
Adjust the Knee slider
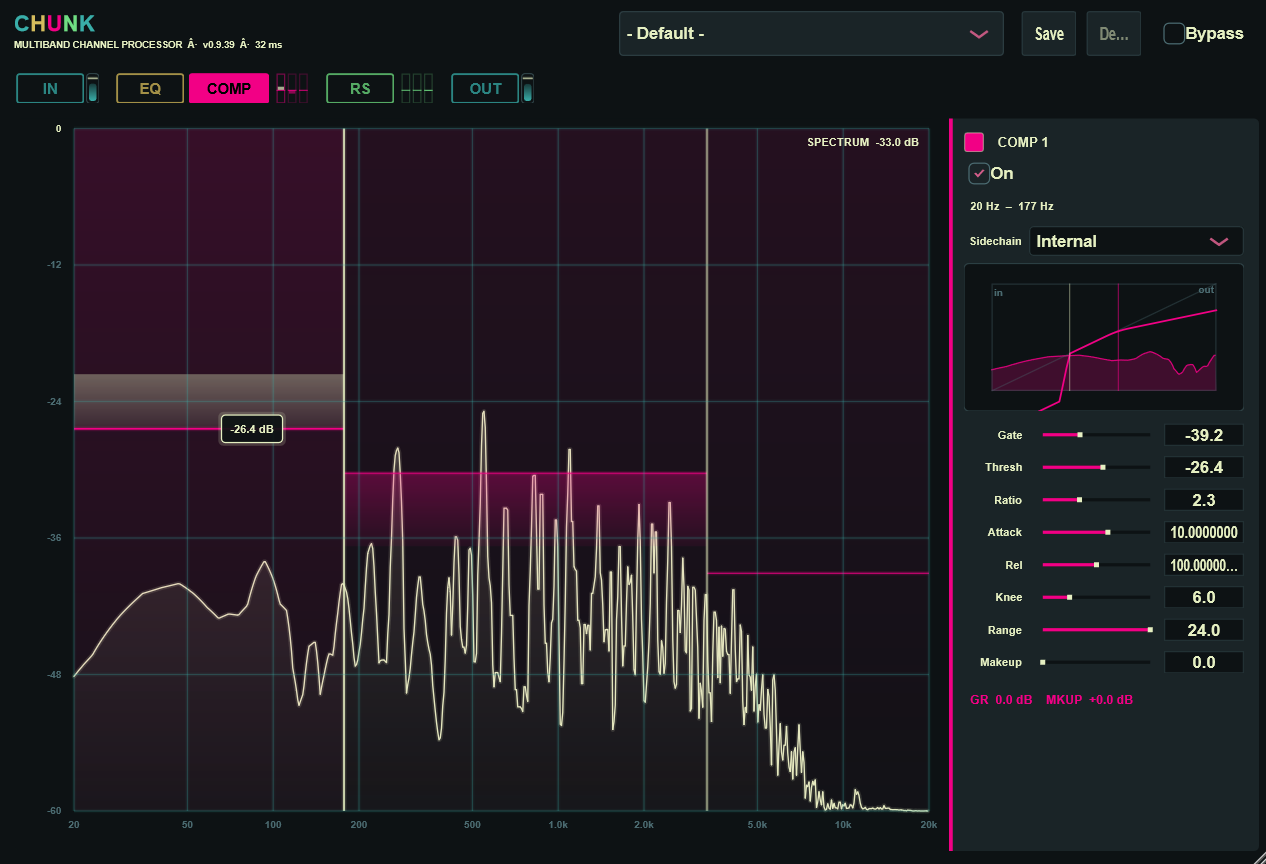coord(1096,597)
